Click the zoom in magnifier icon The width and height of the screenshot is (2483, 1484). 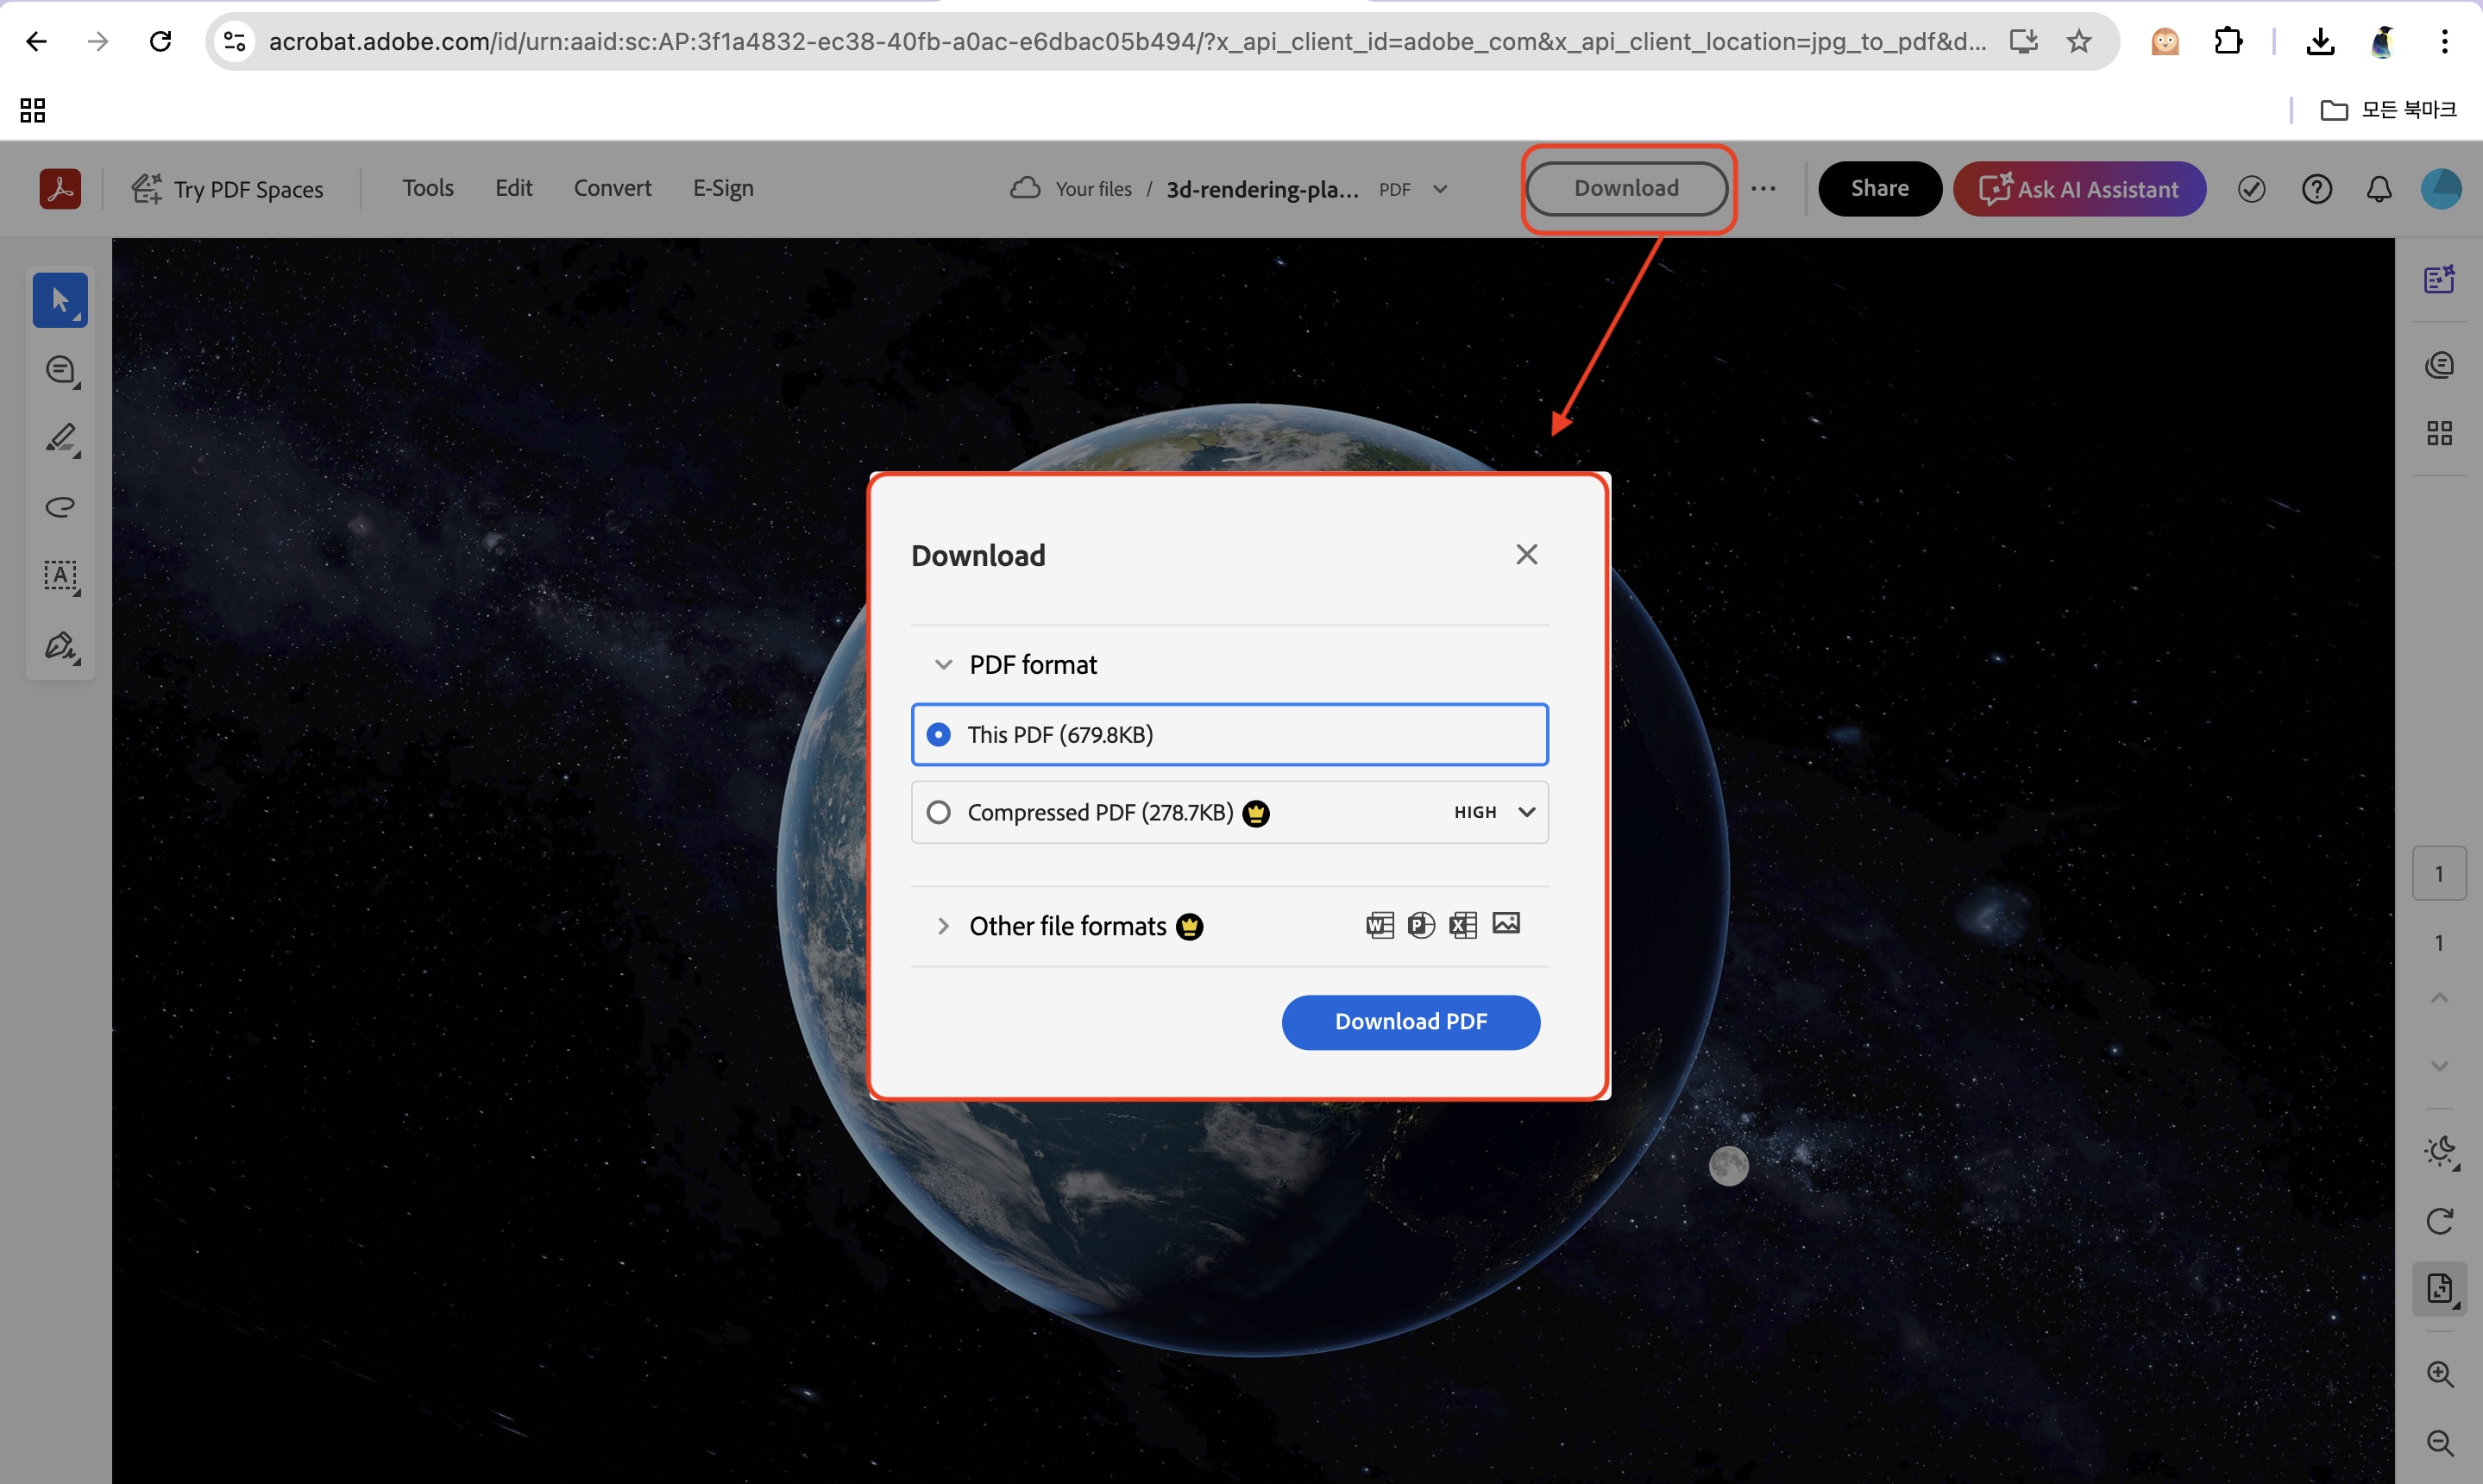[2439, 1373]
